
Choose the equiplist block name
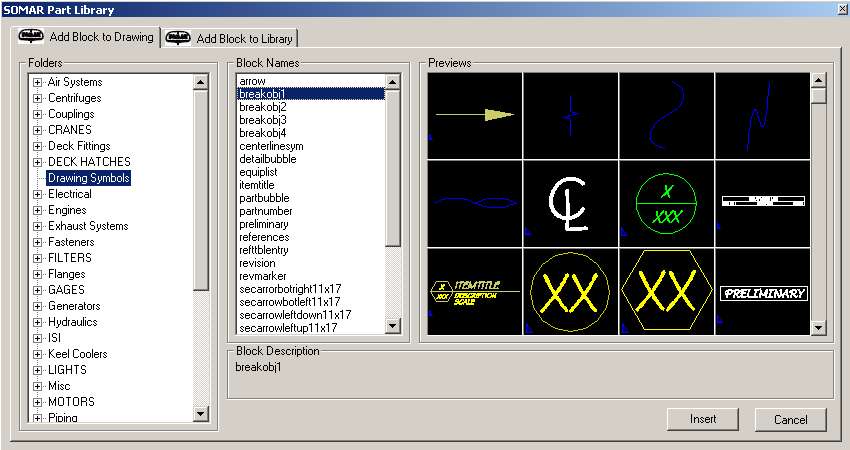[259, 172]
